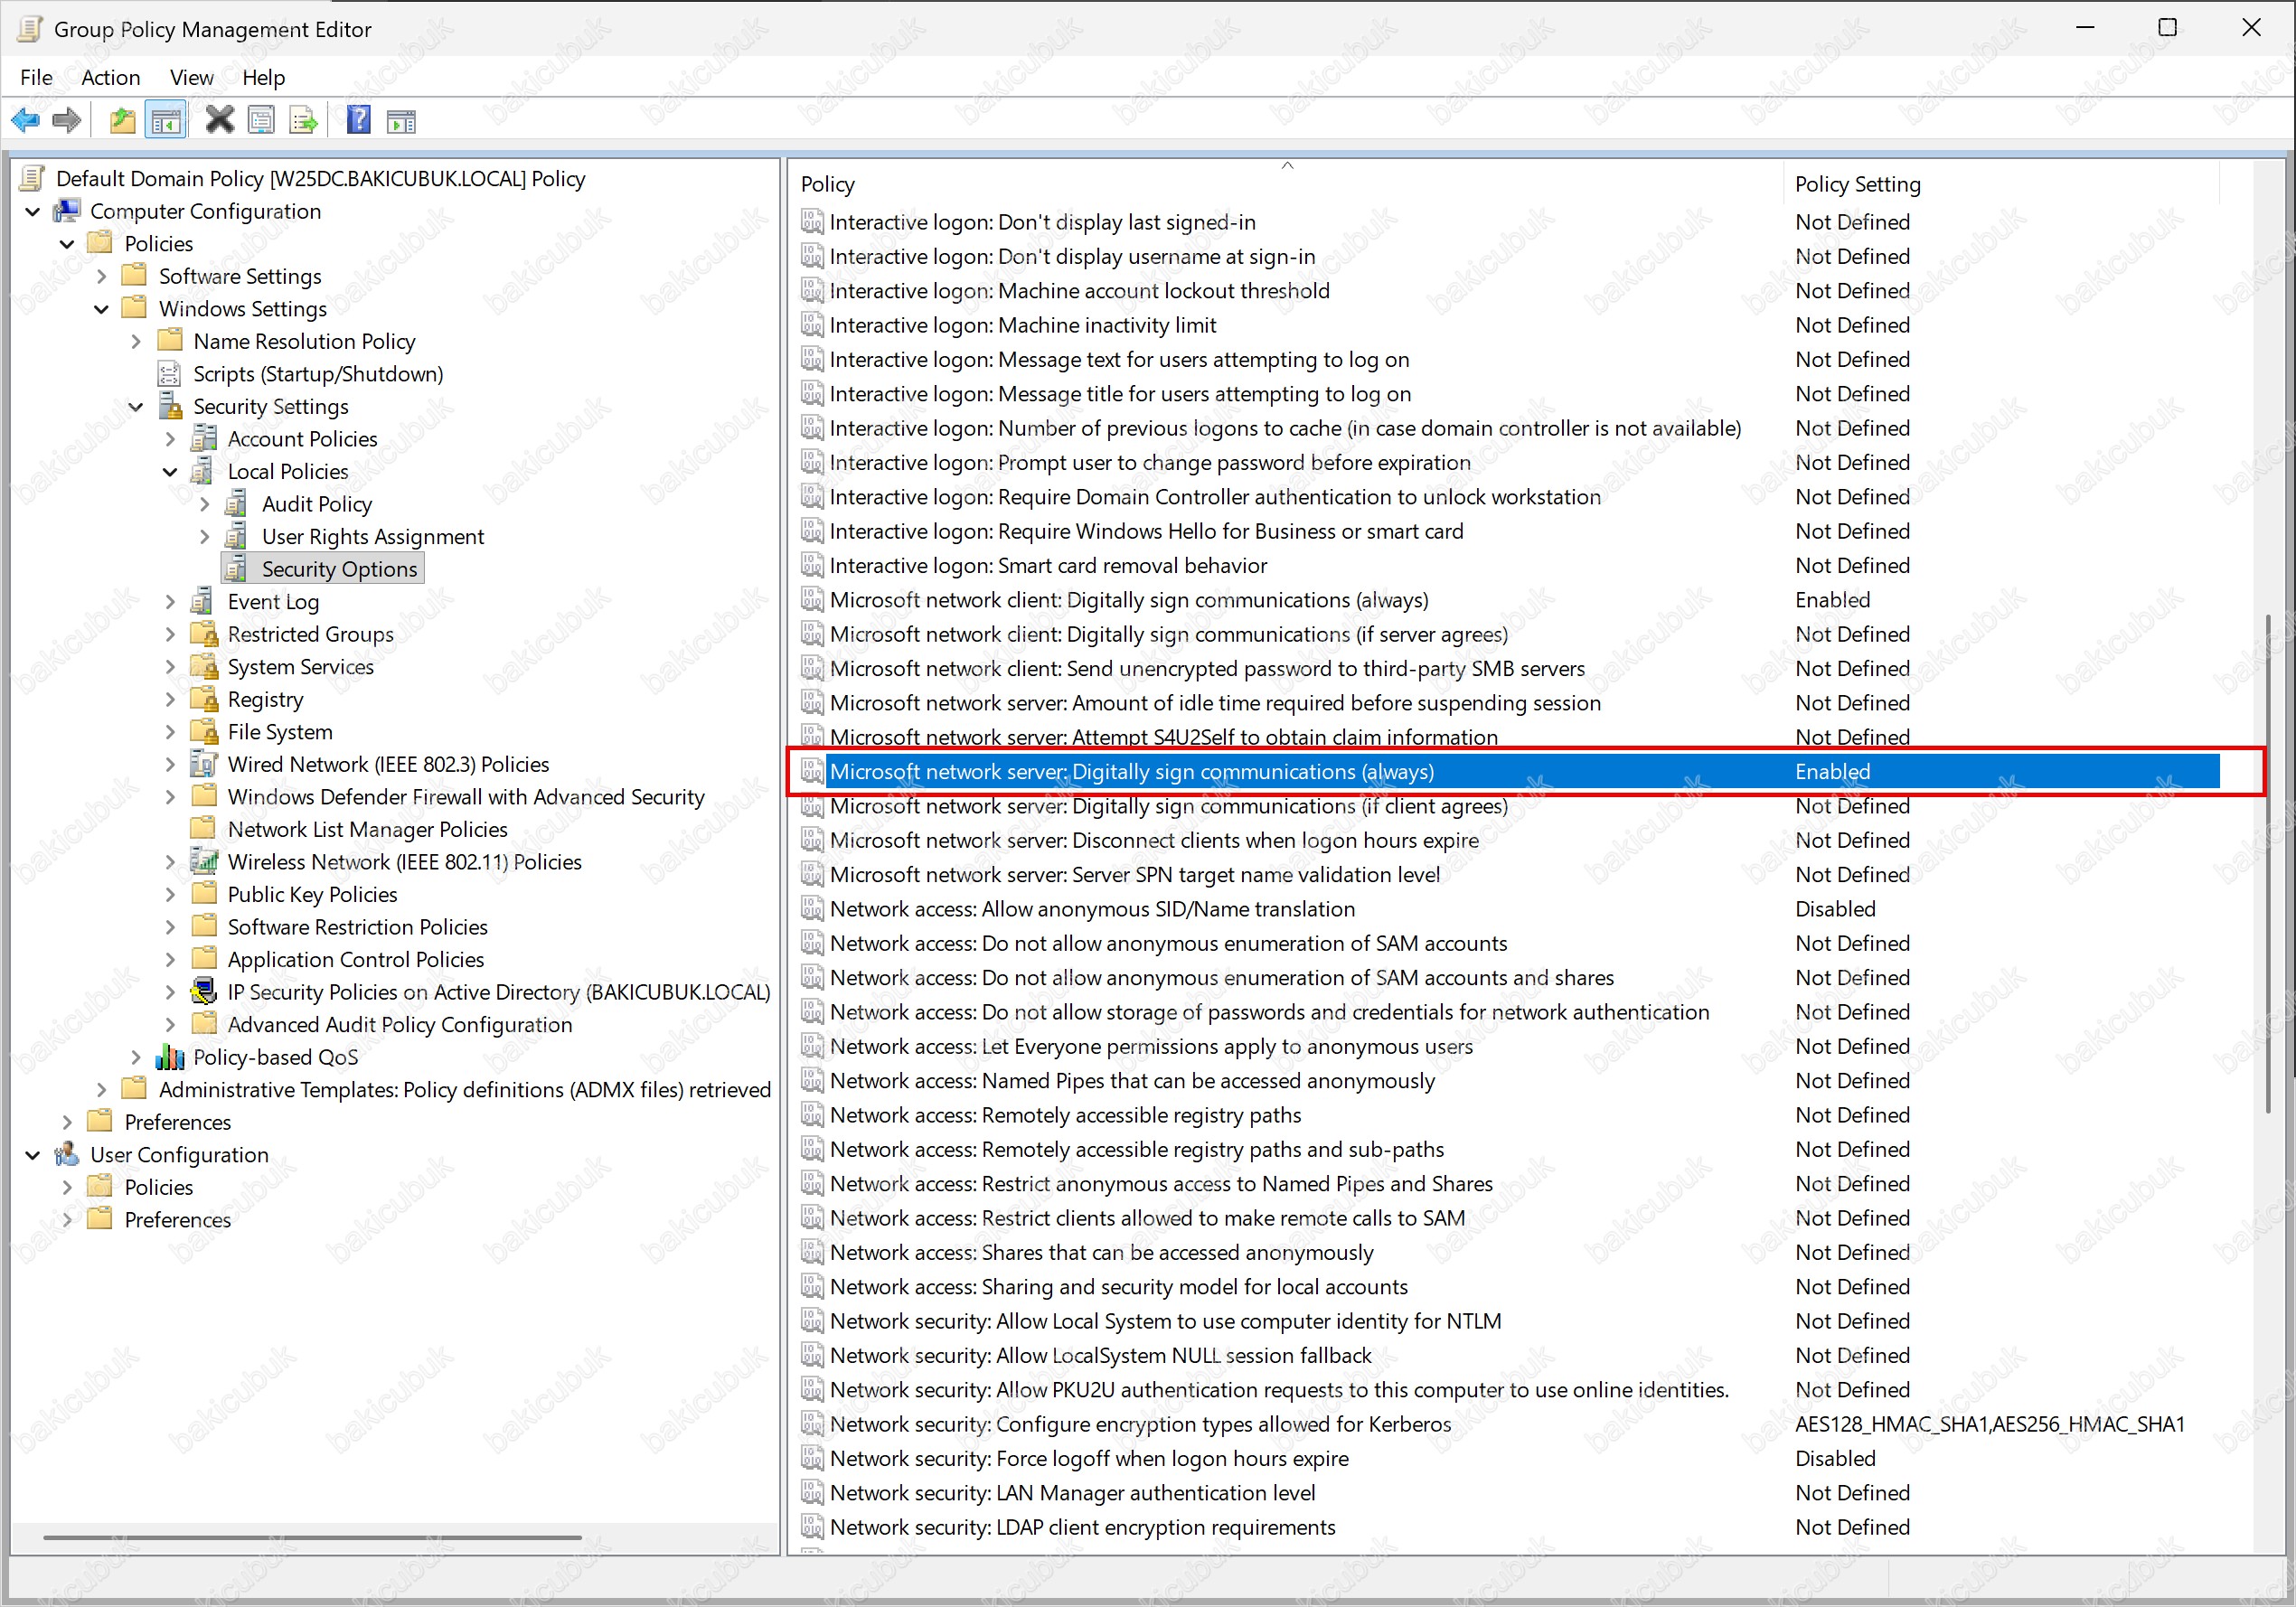Click the Help question mark icon
The width and height of the screenshot is (2296, 1607).
point(358,121)
